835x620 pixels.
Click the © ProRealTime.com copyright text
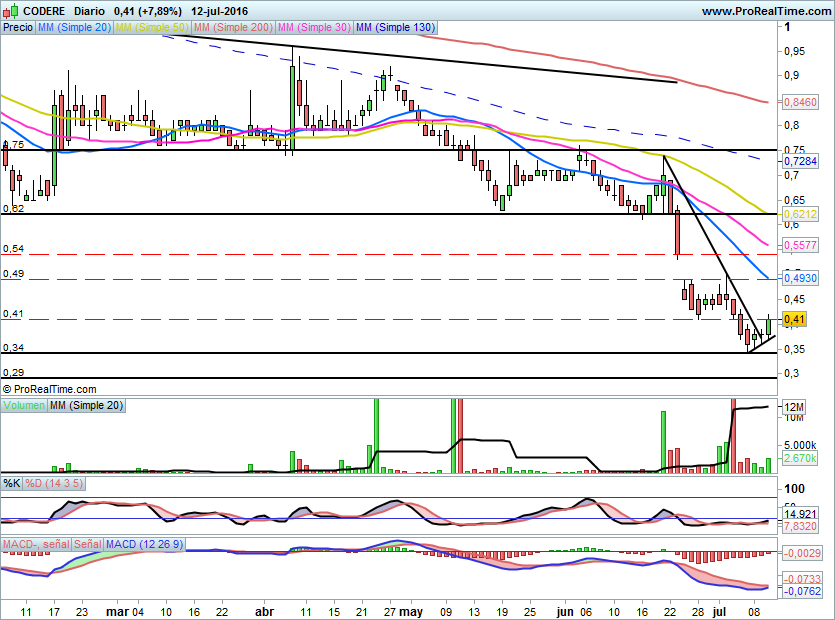50,389
